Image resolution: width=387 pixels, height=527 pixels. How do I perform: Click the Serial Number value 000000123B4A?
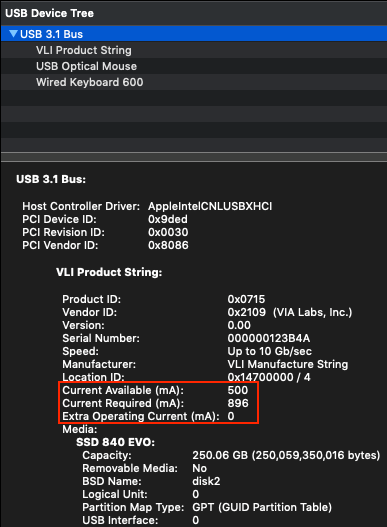(269, 338)
